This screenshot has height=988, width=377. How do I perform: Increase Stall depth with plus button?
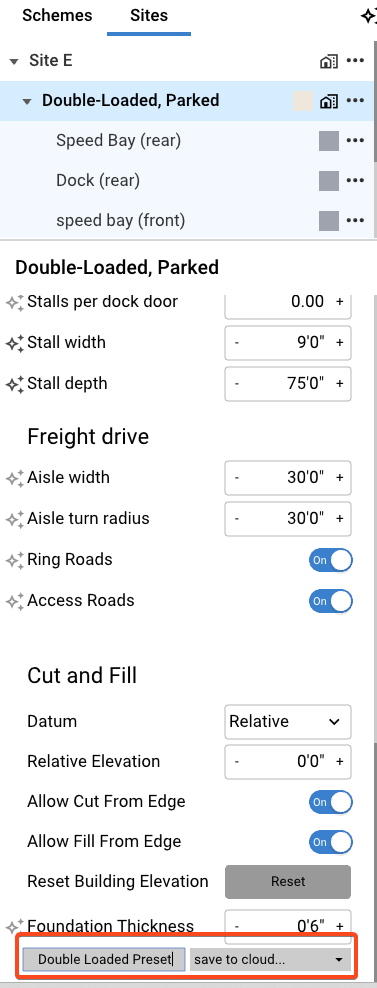pos(340,384)
